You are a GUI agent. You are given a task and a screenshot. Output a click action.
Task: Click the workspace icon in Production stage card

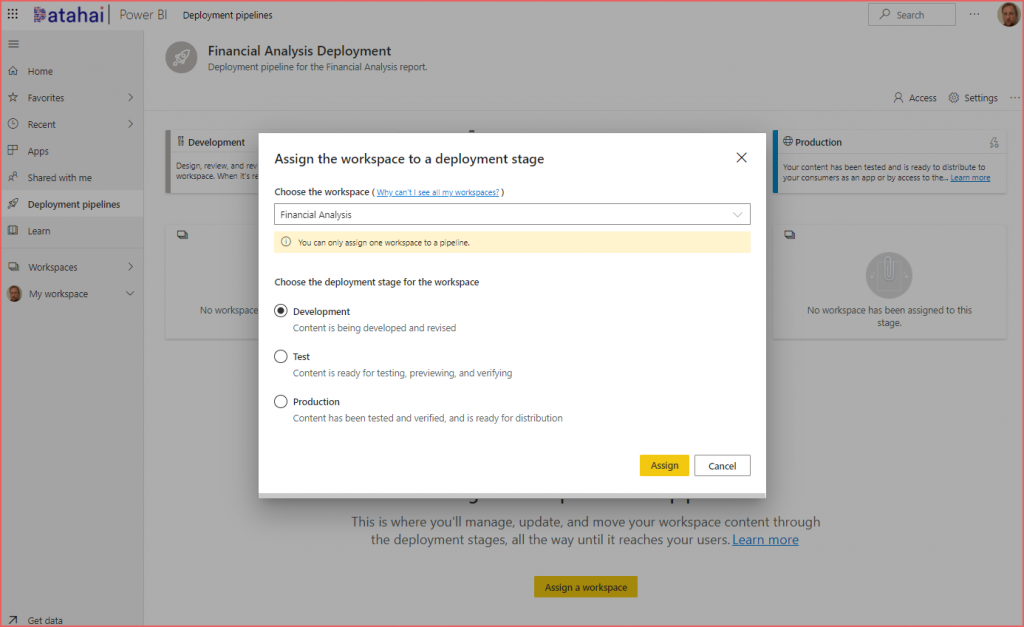pyautogui.click(x=790, y=234)
